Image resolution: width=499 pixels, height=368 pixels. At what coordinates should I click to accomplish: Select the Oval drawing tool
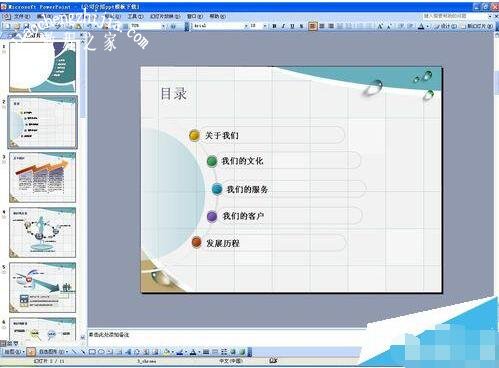point(101,352)
